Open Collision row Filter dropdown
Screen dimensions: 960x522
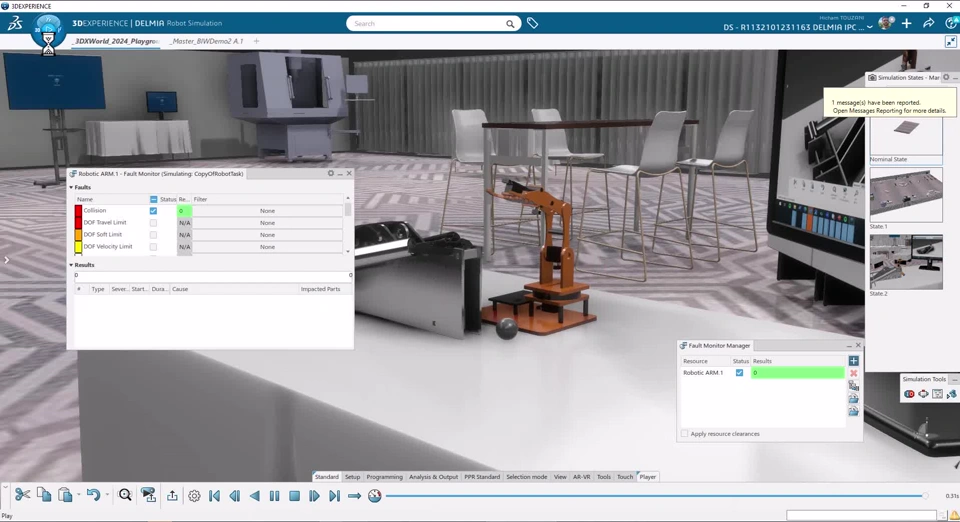pos(268,211)
